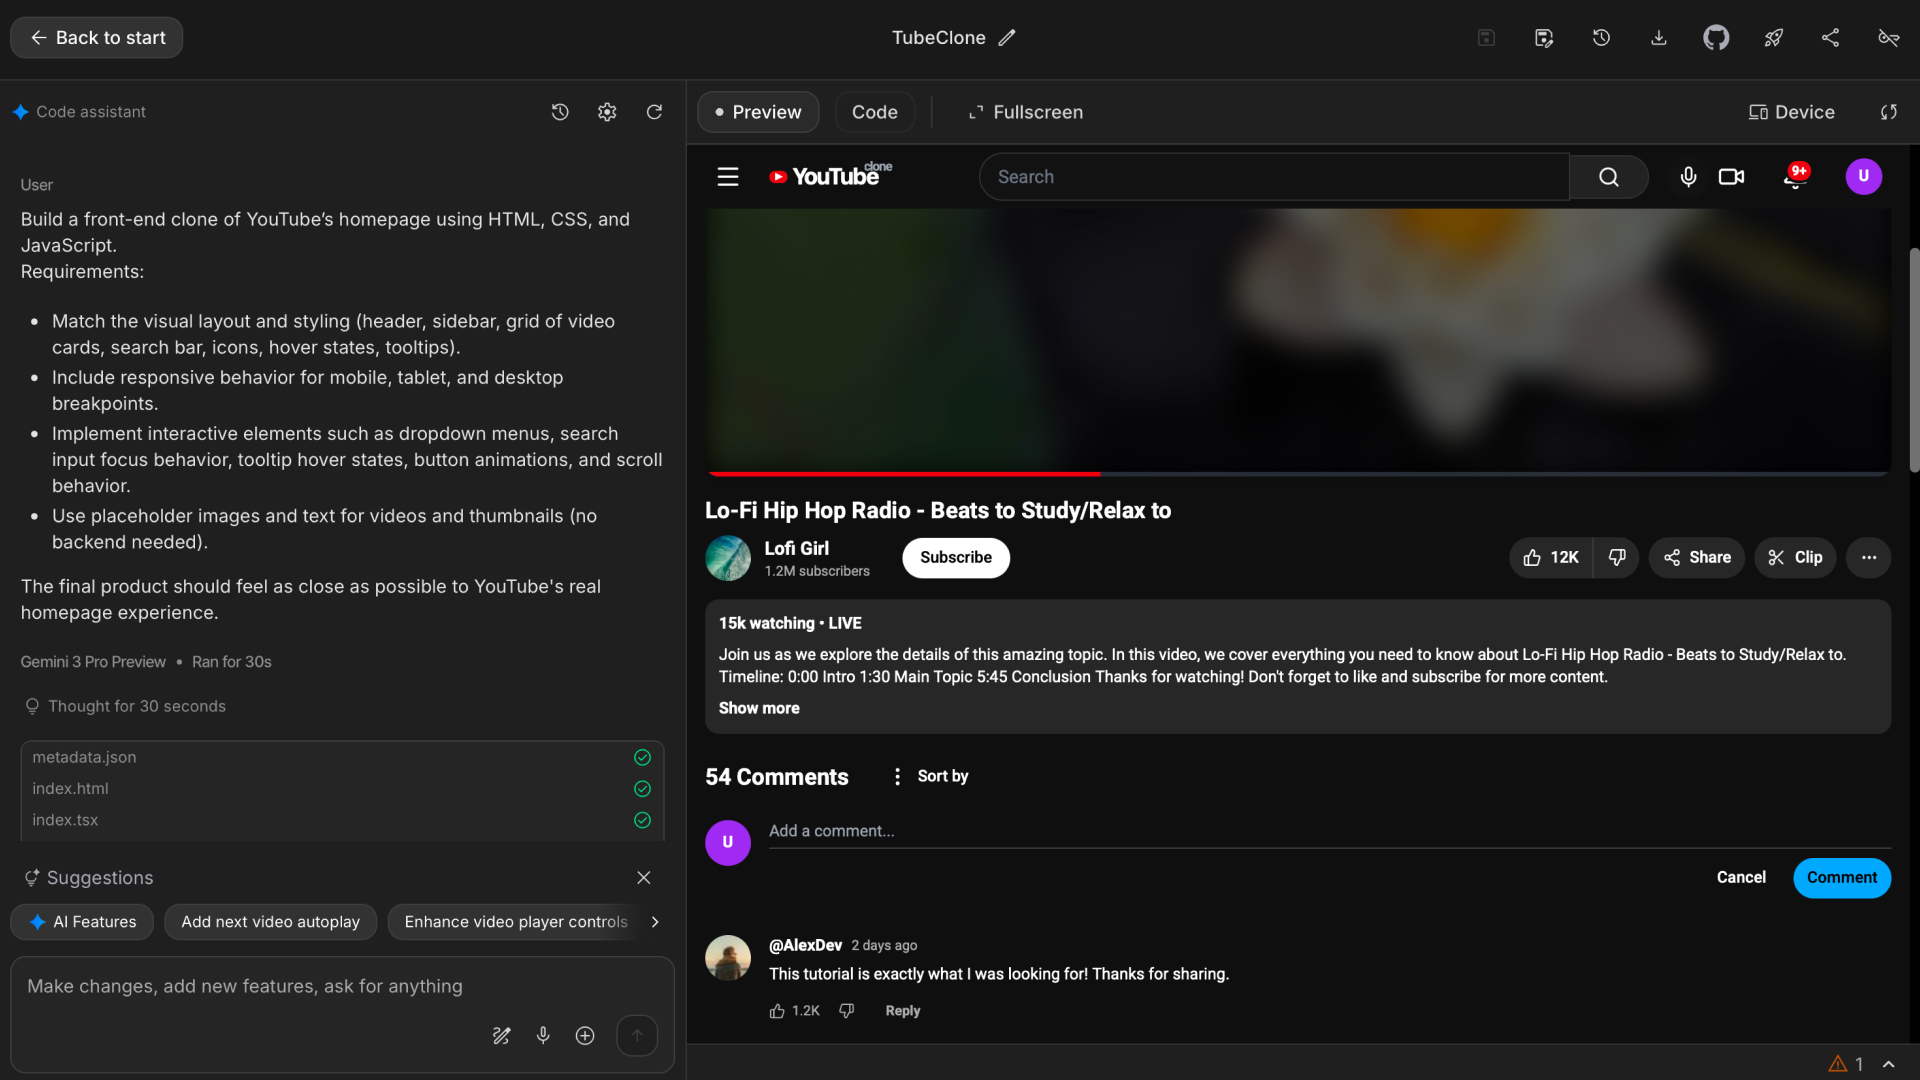This screenshot has width=1920, height=1080.
Task: Click Back to start
Action: (95, 37)
